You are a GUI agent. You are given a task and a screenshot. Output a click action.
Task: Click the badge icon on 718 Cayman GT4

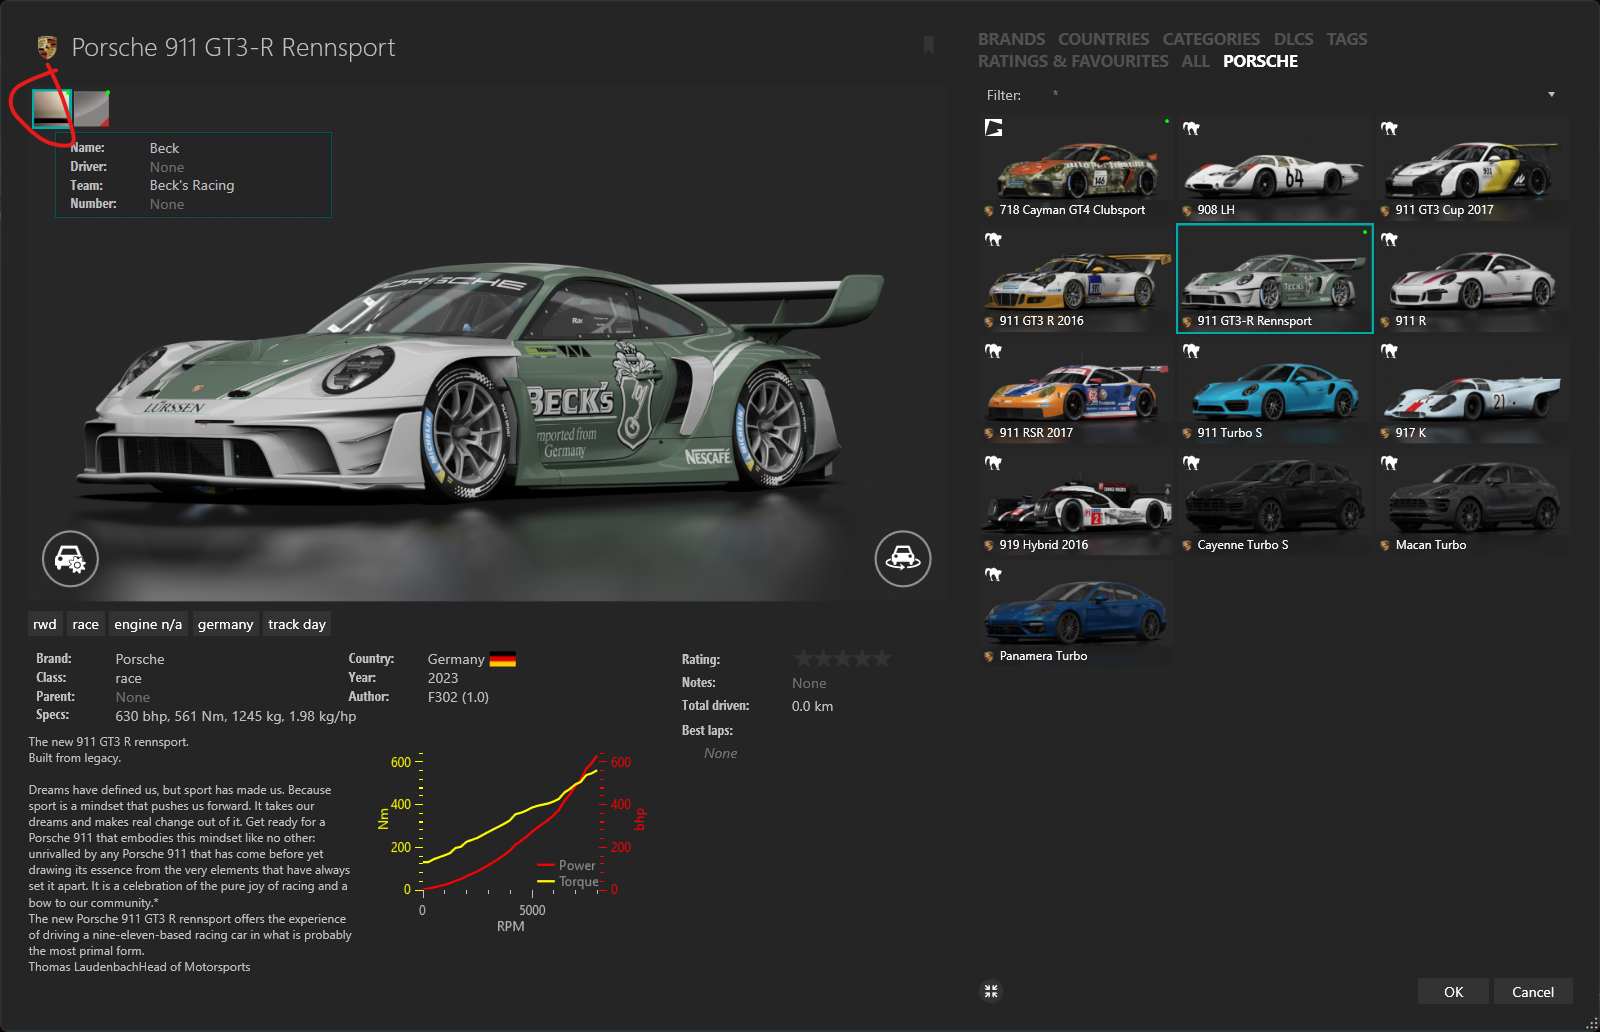point(993,128)
